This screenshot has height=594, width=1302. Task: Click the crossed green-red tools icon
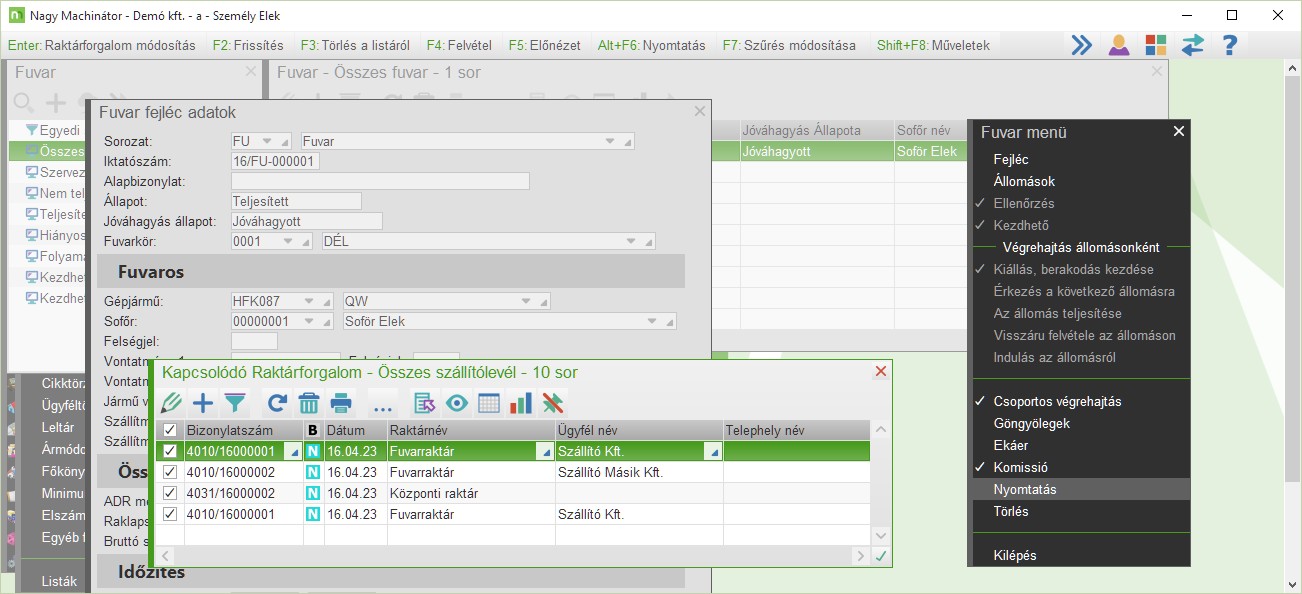553,403
